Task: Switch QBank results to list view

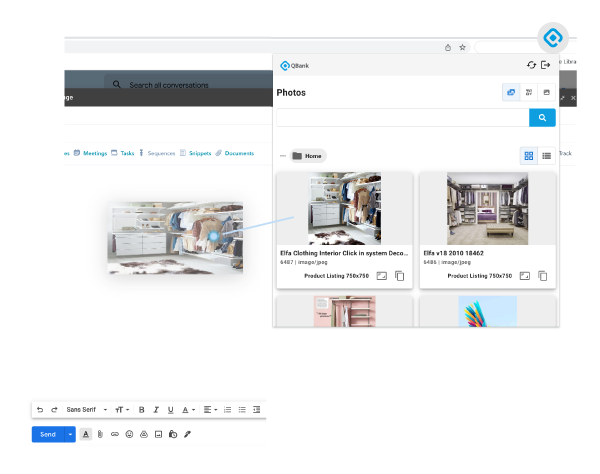Action: pos(546,156)
